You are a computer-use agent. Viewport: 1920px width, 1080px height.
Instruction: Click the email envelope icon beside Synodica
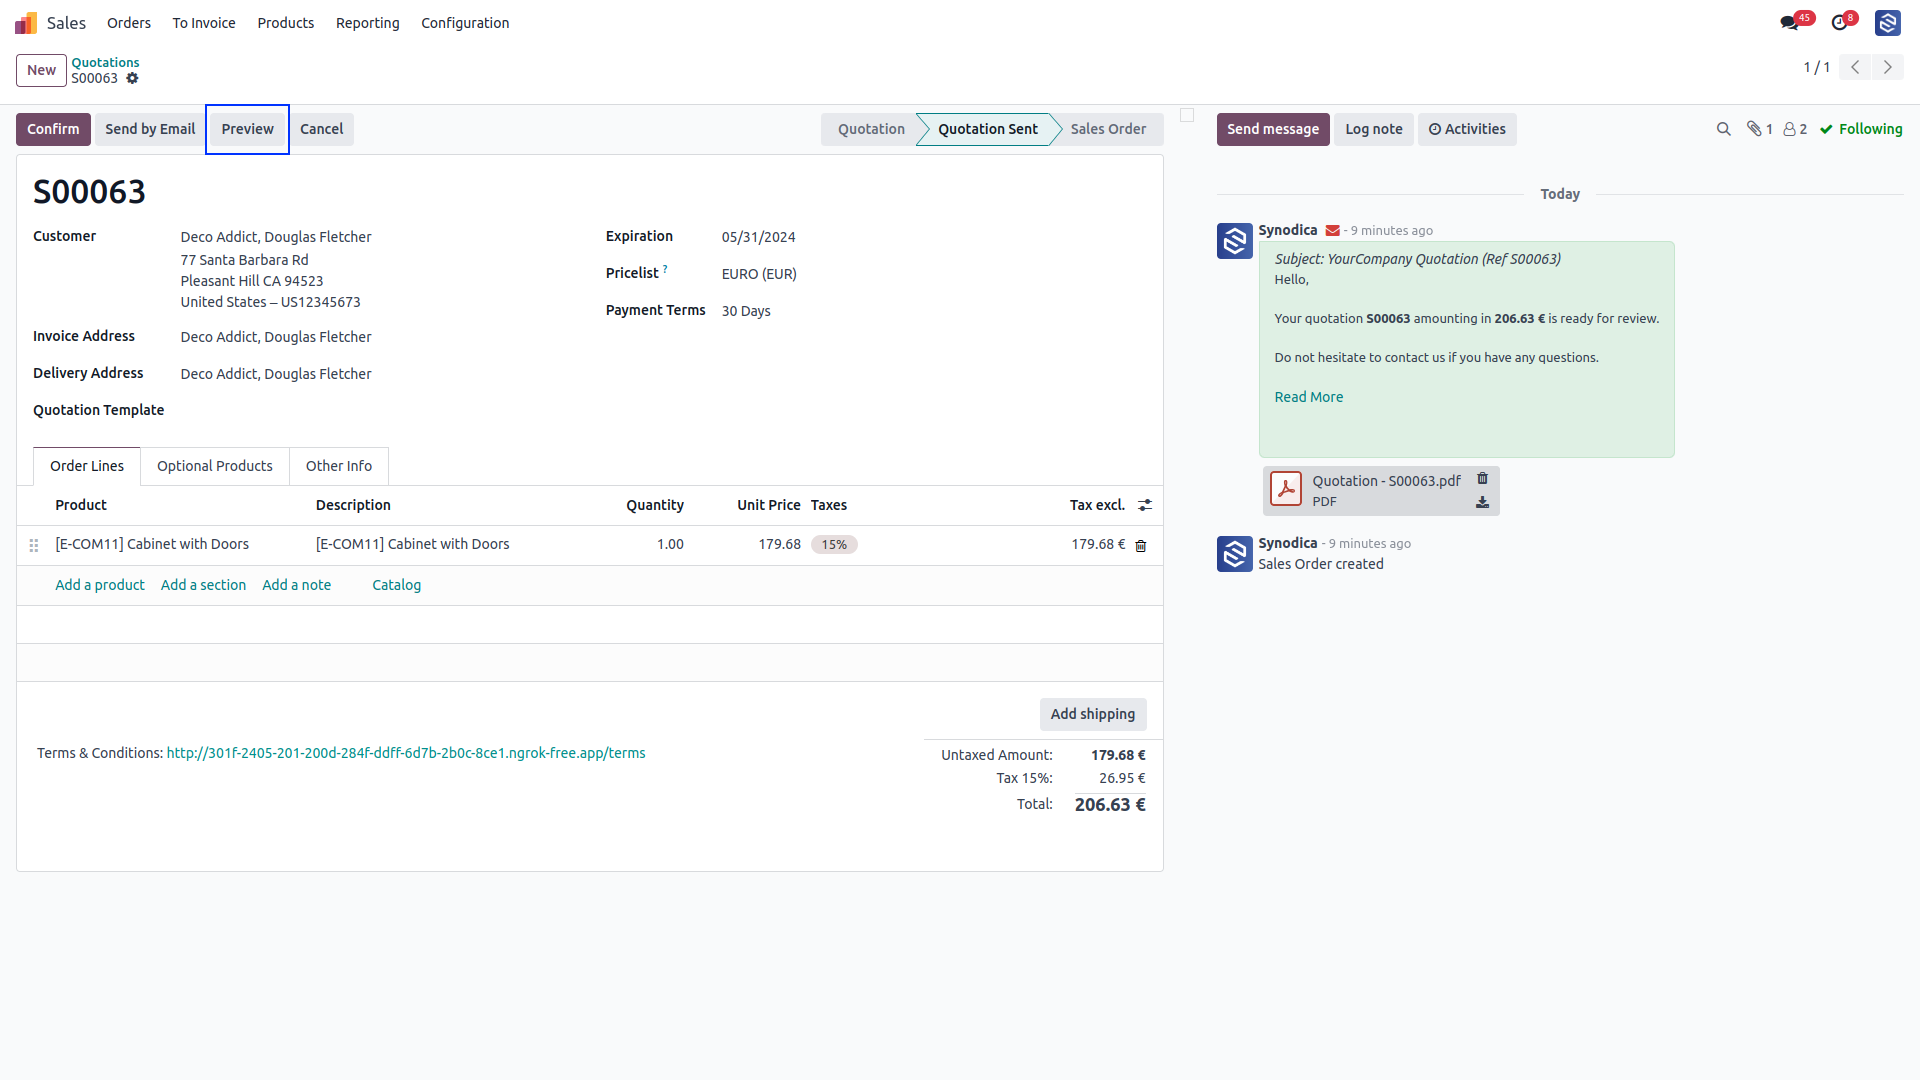point(1333,231)
